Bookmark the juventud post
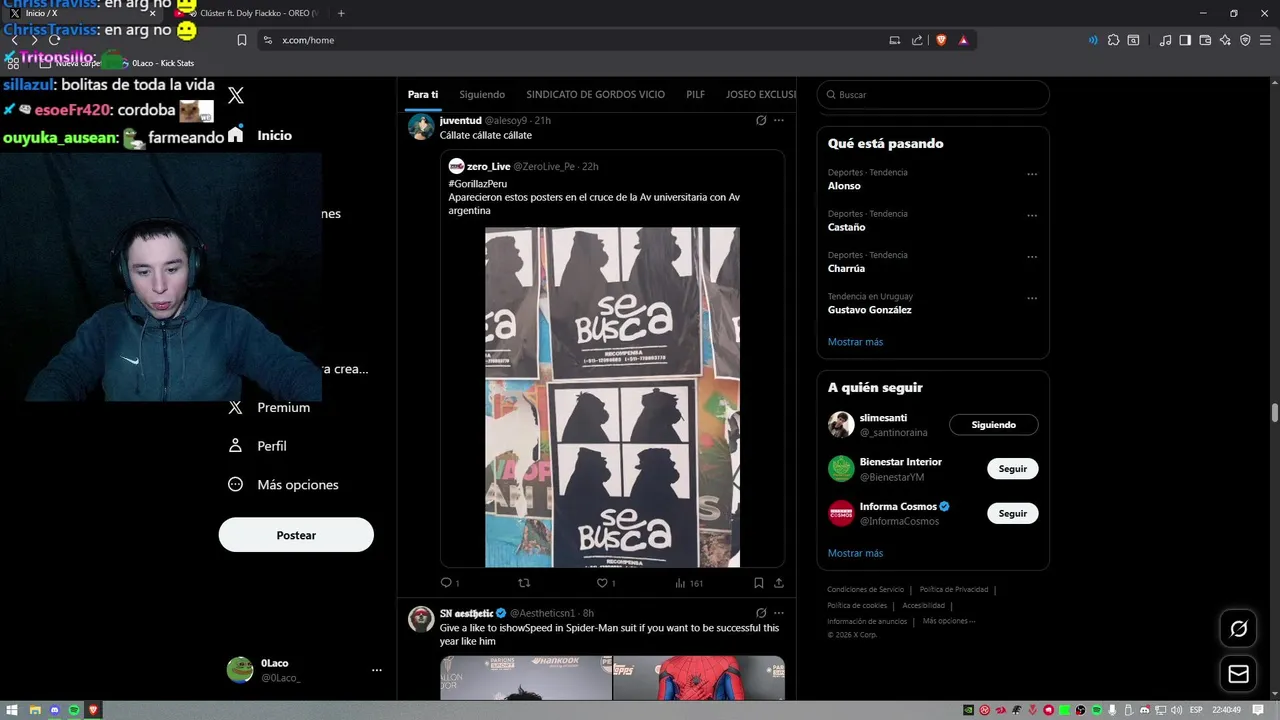This screenshot has height=720, width=1280. tap(759, 583)
